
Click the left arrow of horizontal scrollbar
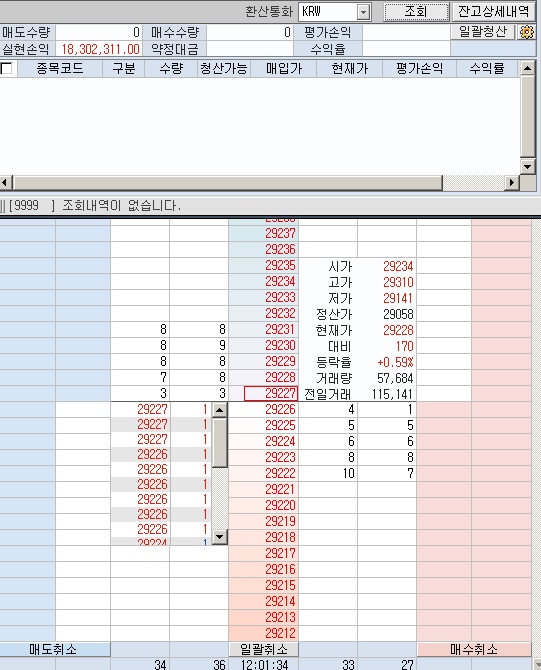point(5,183)
